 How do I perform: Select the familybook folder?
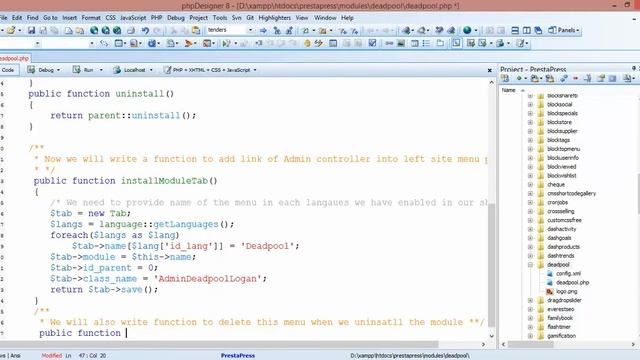pos(560,318)
